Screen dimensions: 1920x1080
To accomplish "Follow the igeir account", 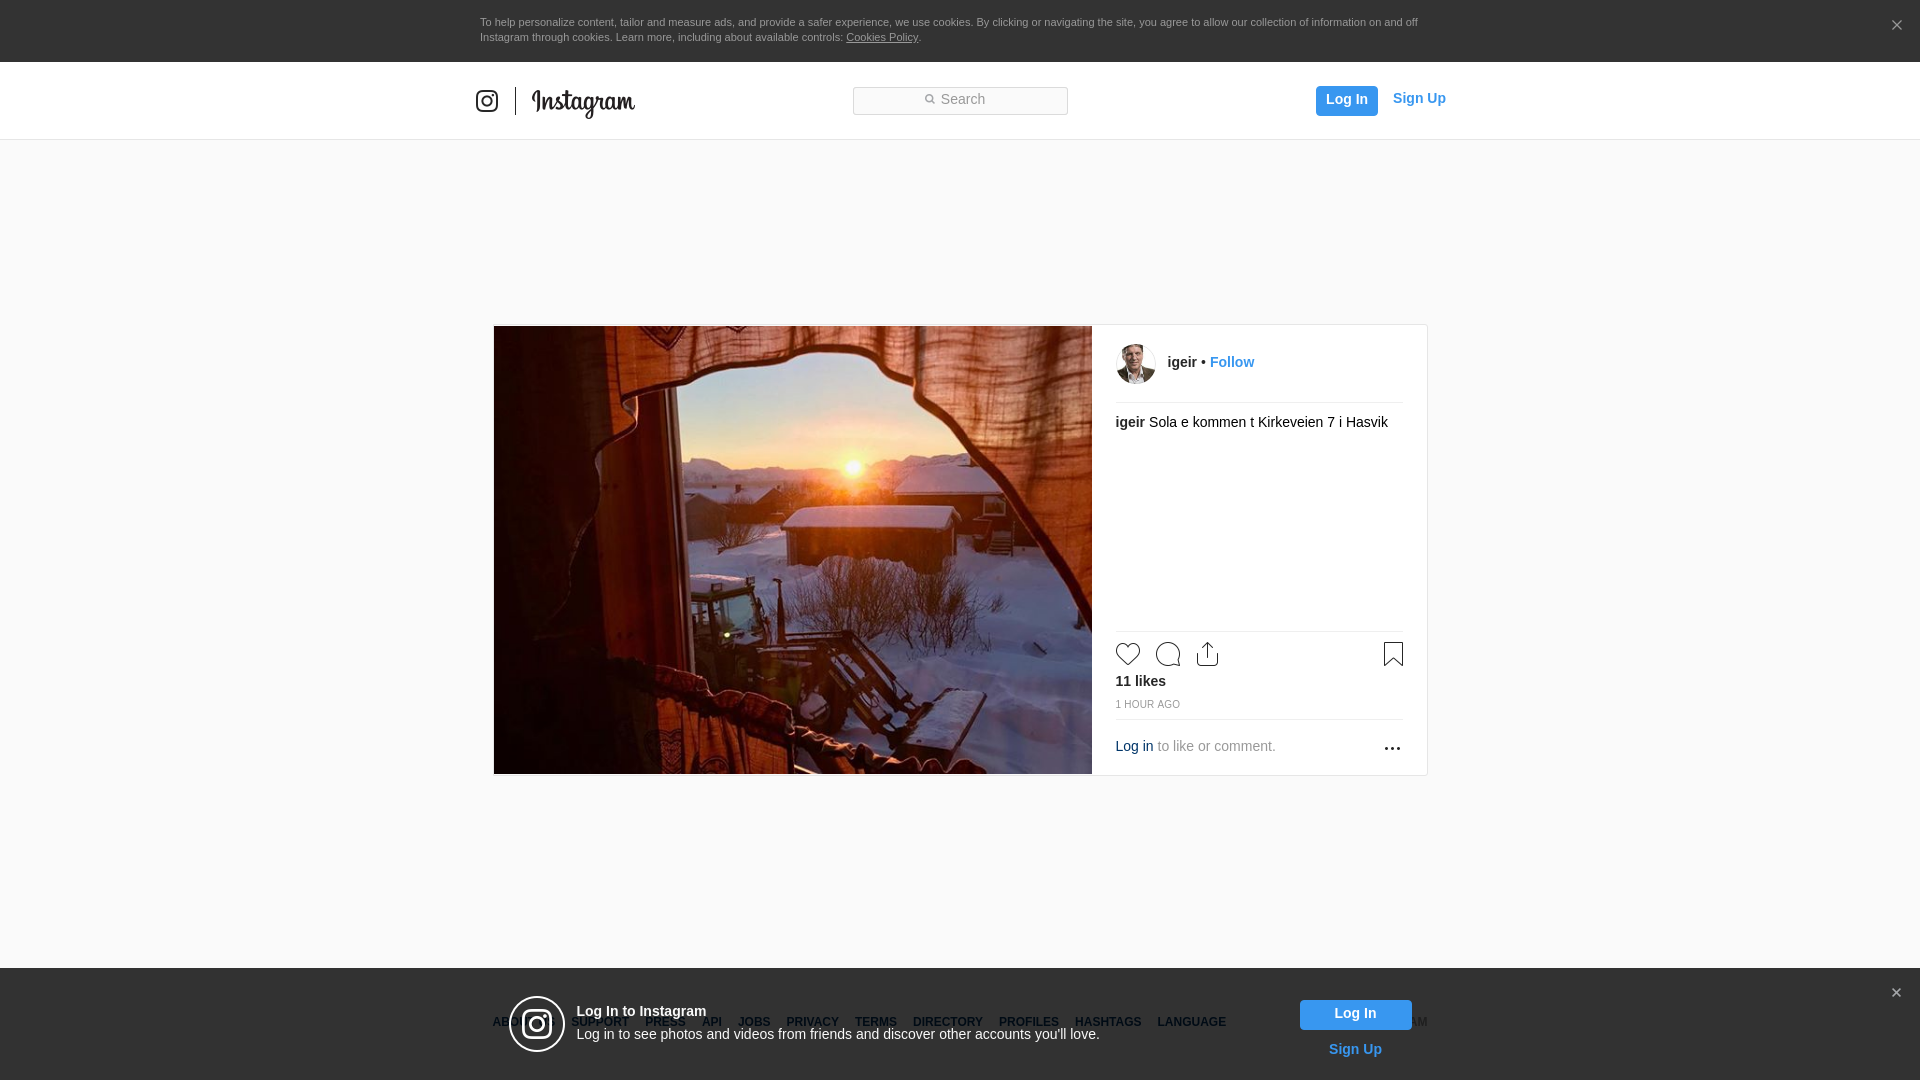I will (1231, 362).
